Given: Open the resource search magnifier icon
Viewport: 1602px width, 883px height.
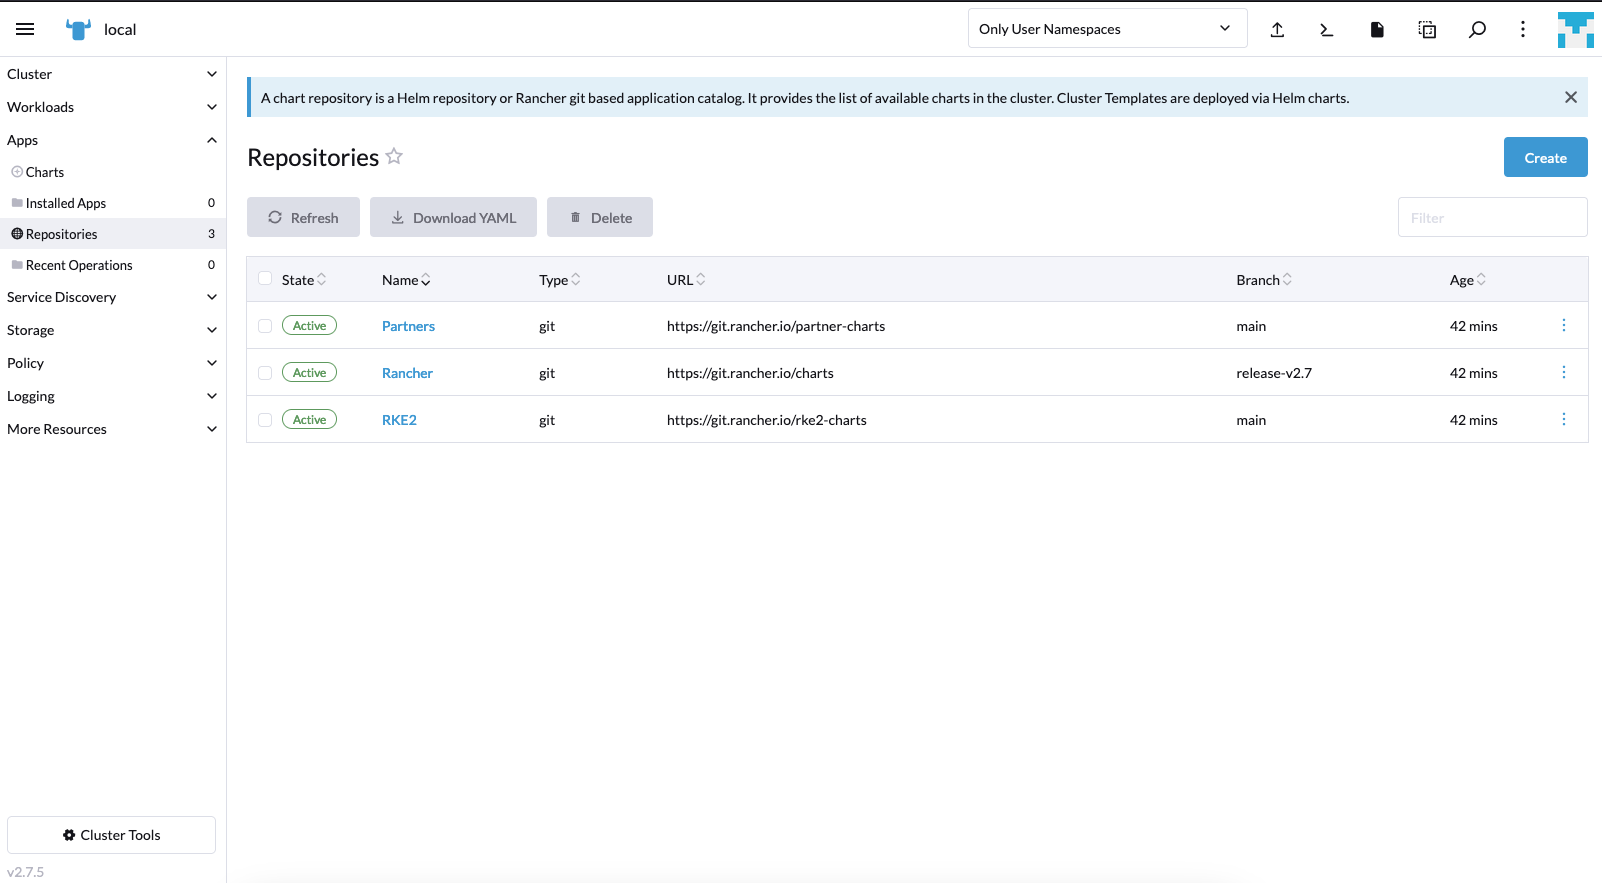Looking at the screenshot, I should [1477, 29].
